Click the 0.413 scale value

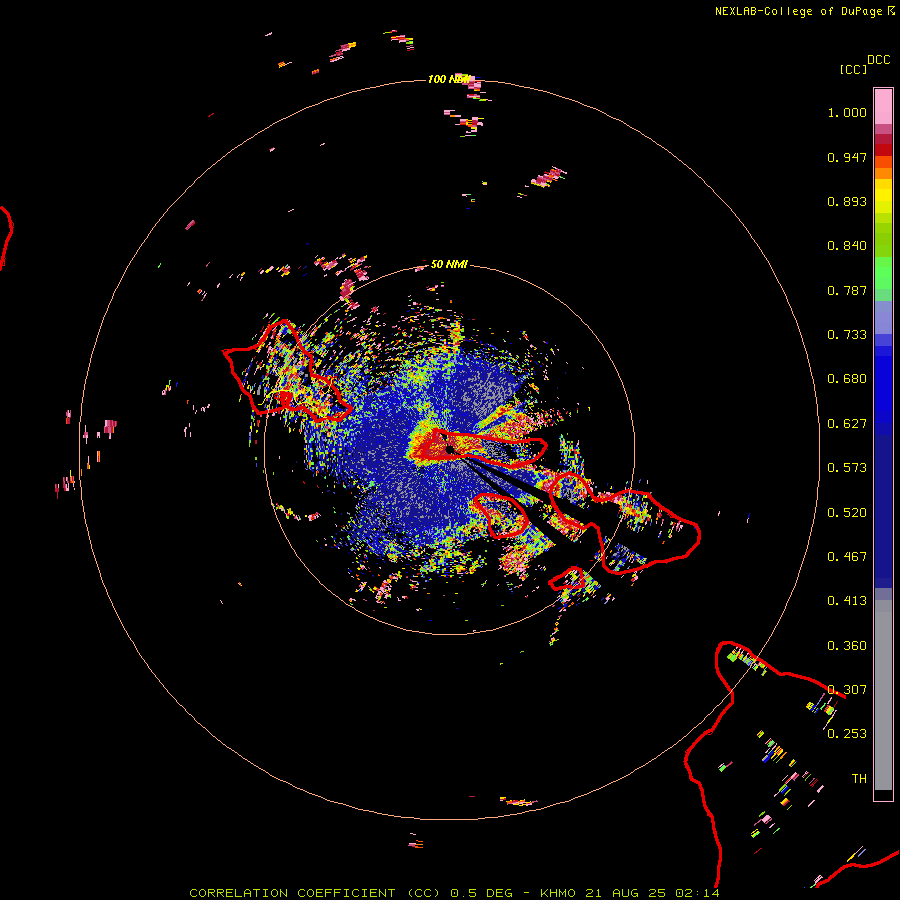tap(847, 601)
